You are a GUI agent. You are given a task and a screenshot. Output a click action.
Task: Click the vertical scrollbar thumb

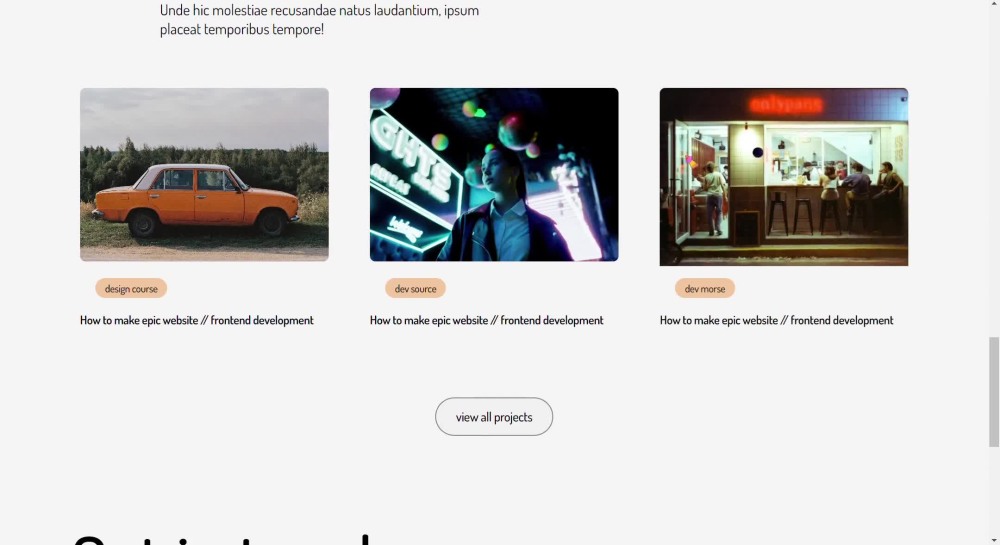point(994,392)
